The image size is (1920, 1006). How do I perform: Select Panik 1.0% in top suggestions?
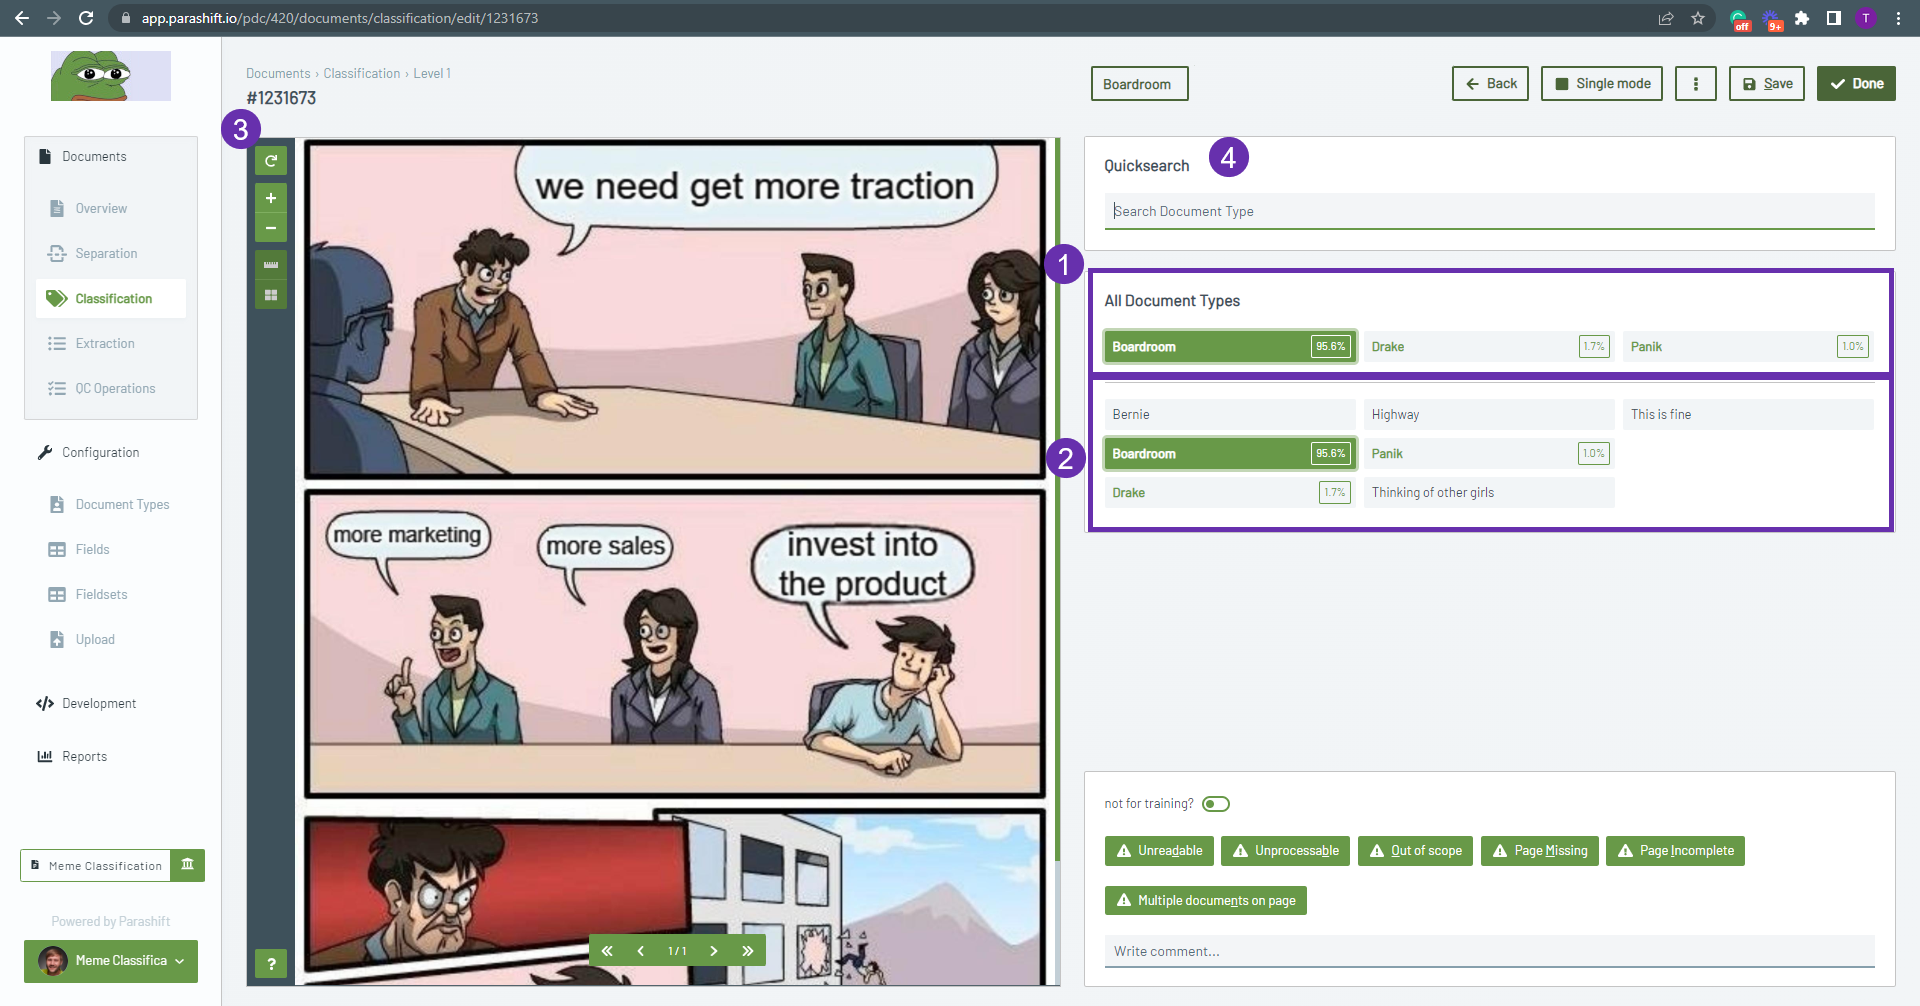pyautogui.click(x=1748, y=347)
